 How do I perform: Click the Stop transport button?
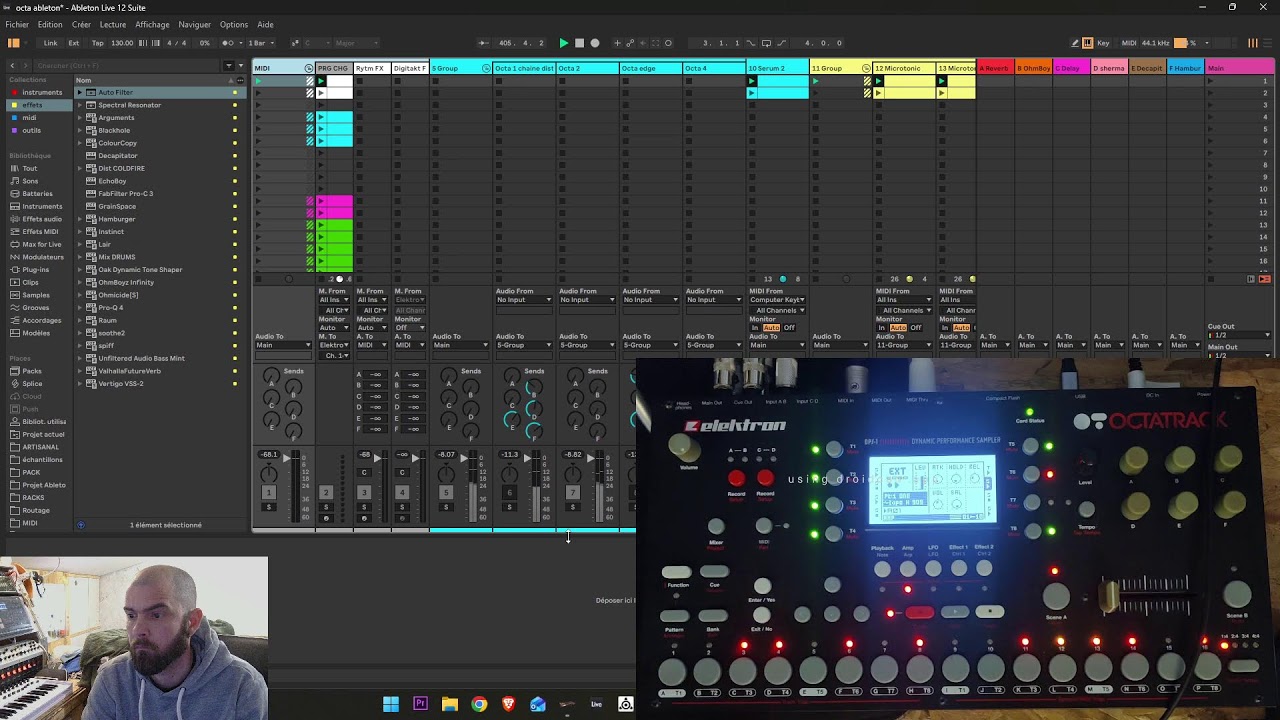[579, 43]
